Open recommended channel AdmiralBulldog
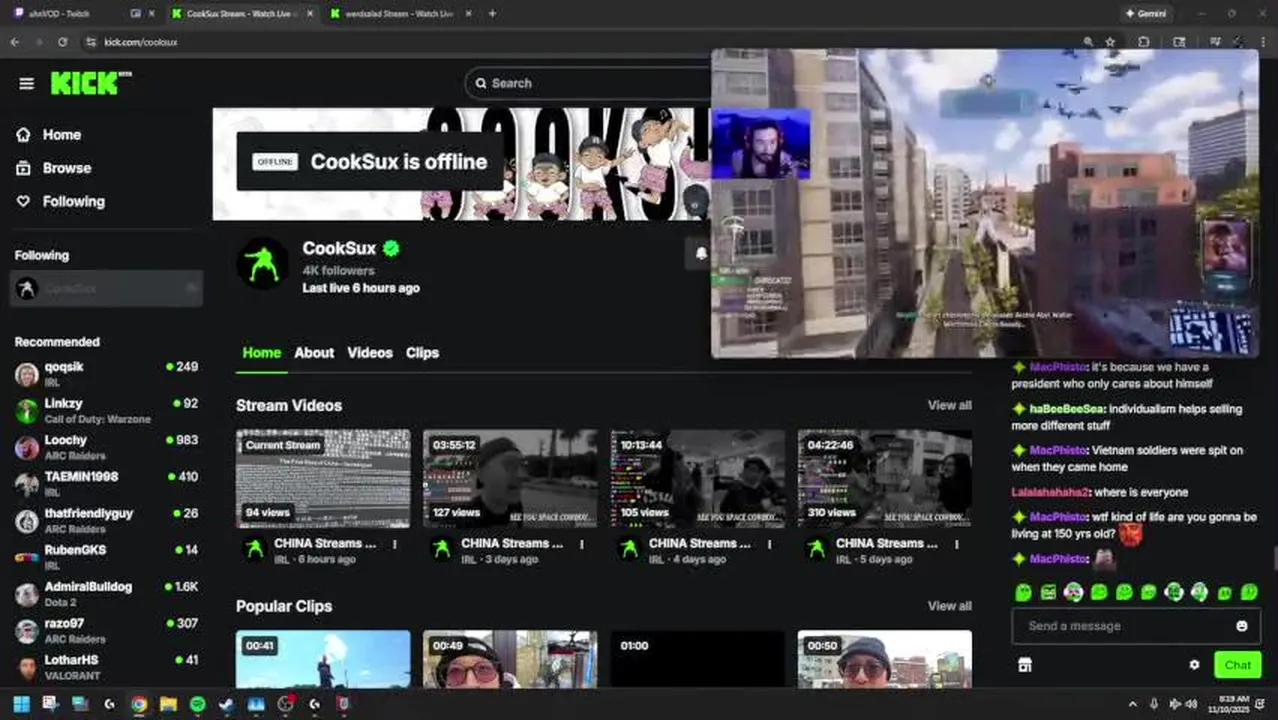1278x720 pixels. (106, 594)
